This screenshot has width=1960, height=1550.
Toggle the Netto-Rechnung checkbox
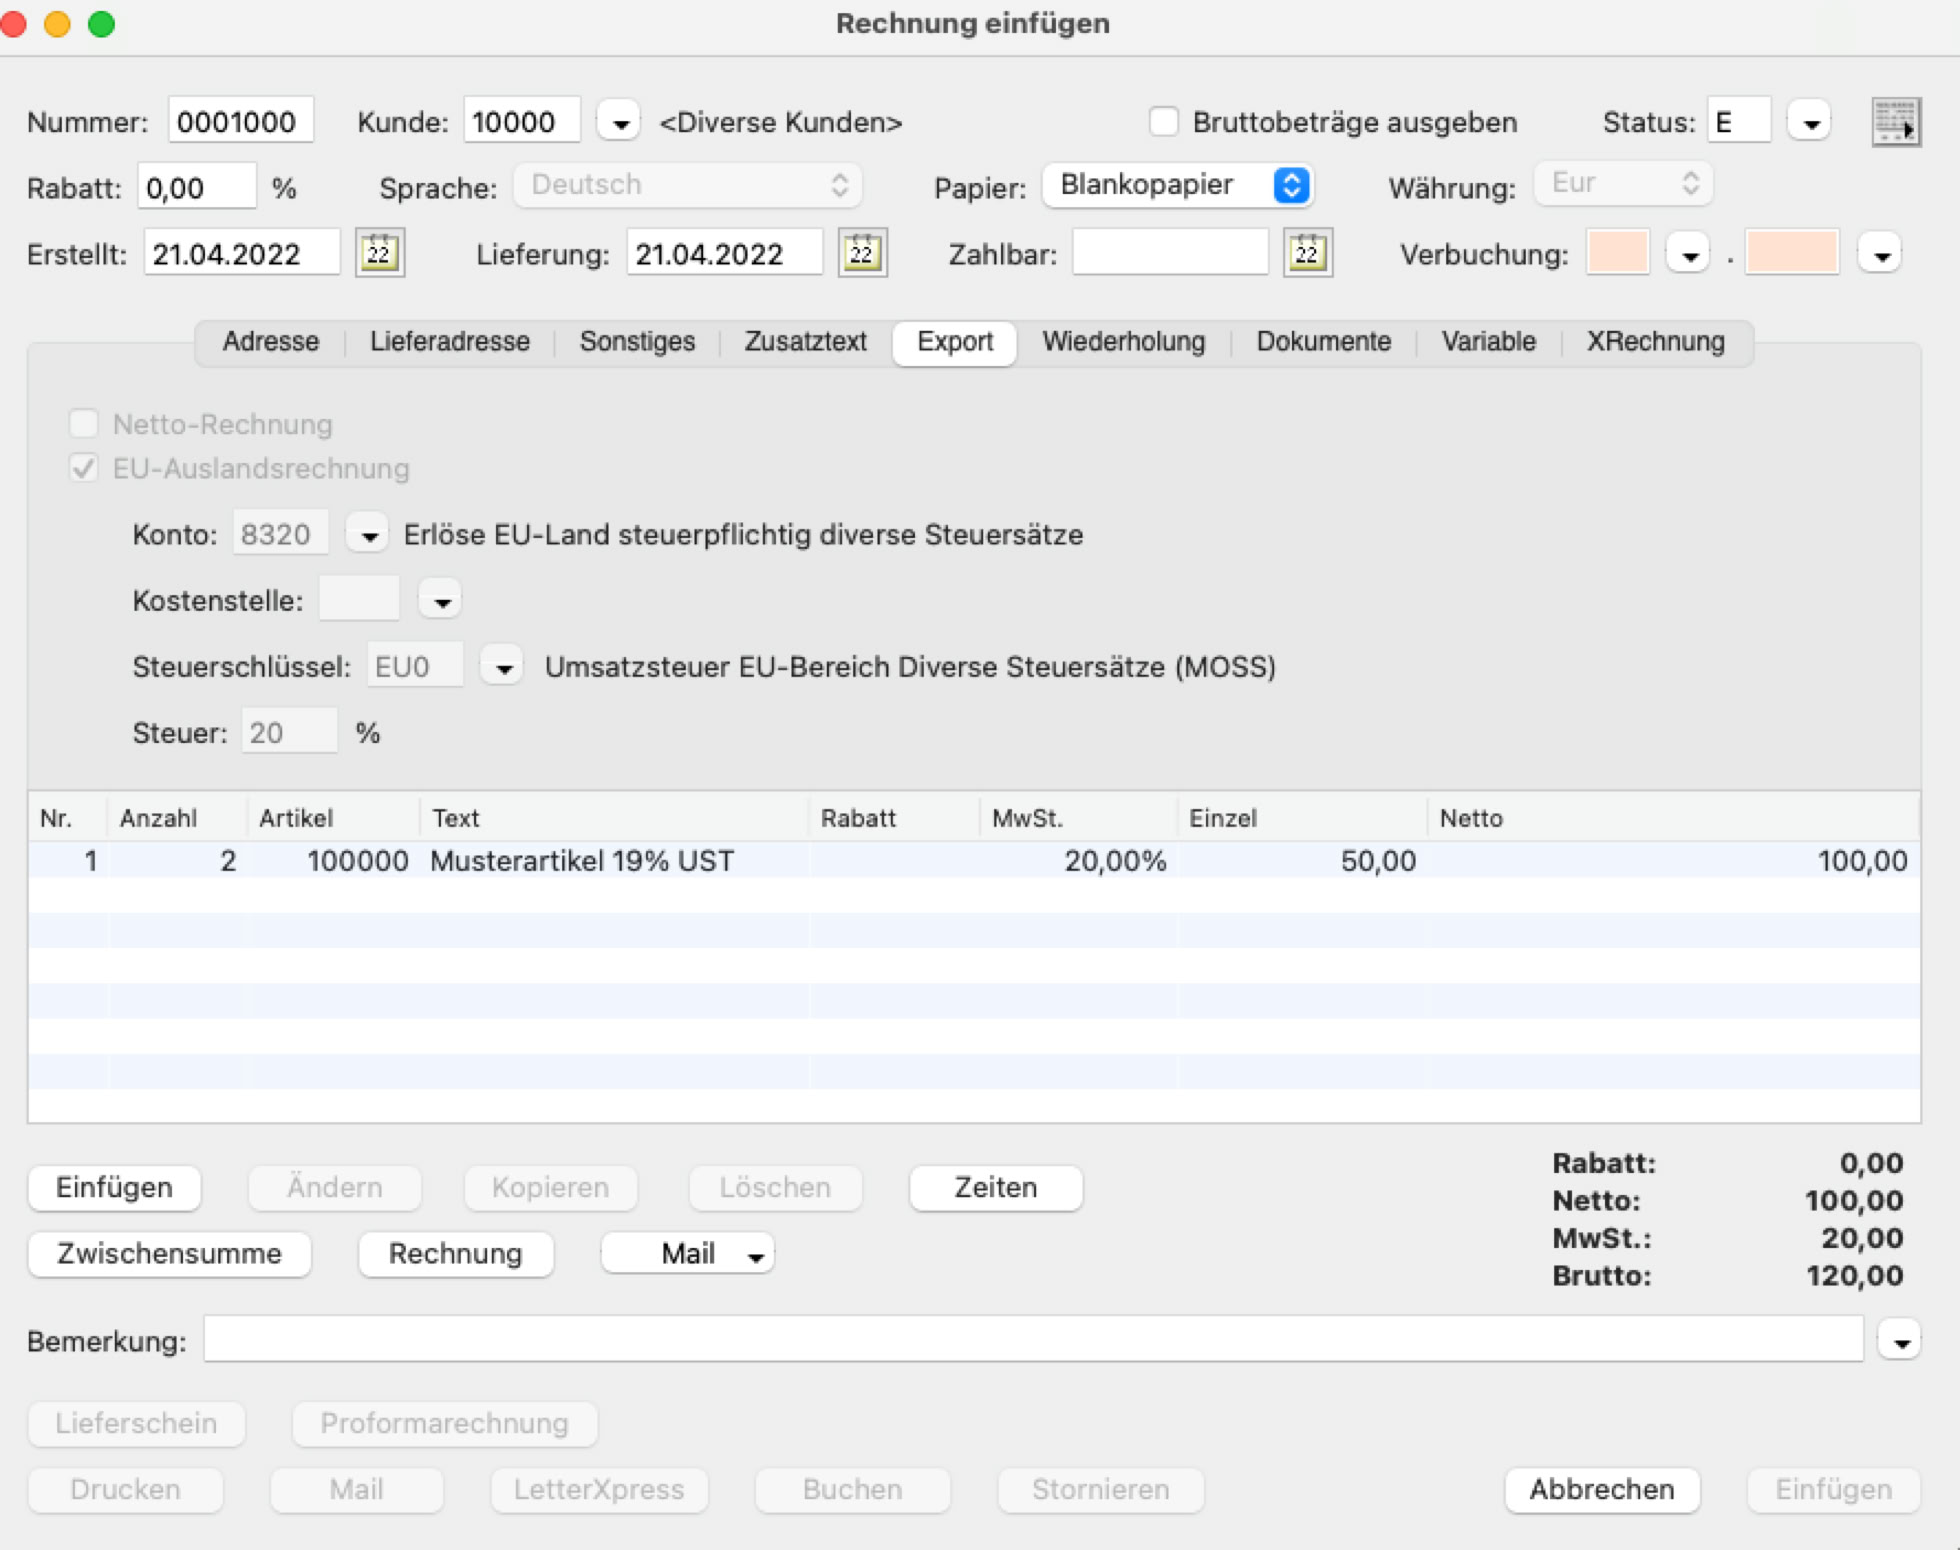[x=84, y=424]
